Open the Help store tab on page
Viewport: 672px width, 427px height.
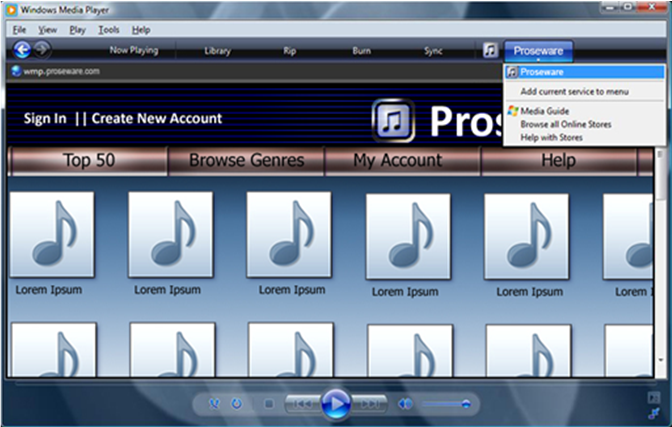click(558, 160)
